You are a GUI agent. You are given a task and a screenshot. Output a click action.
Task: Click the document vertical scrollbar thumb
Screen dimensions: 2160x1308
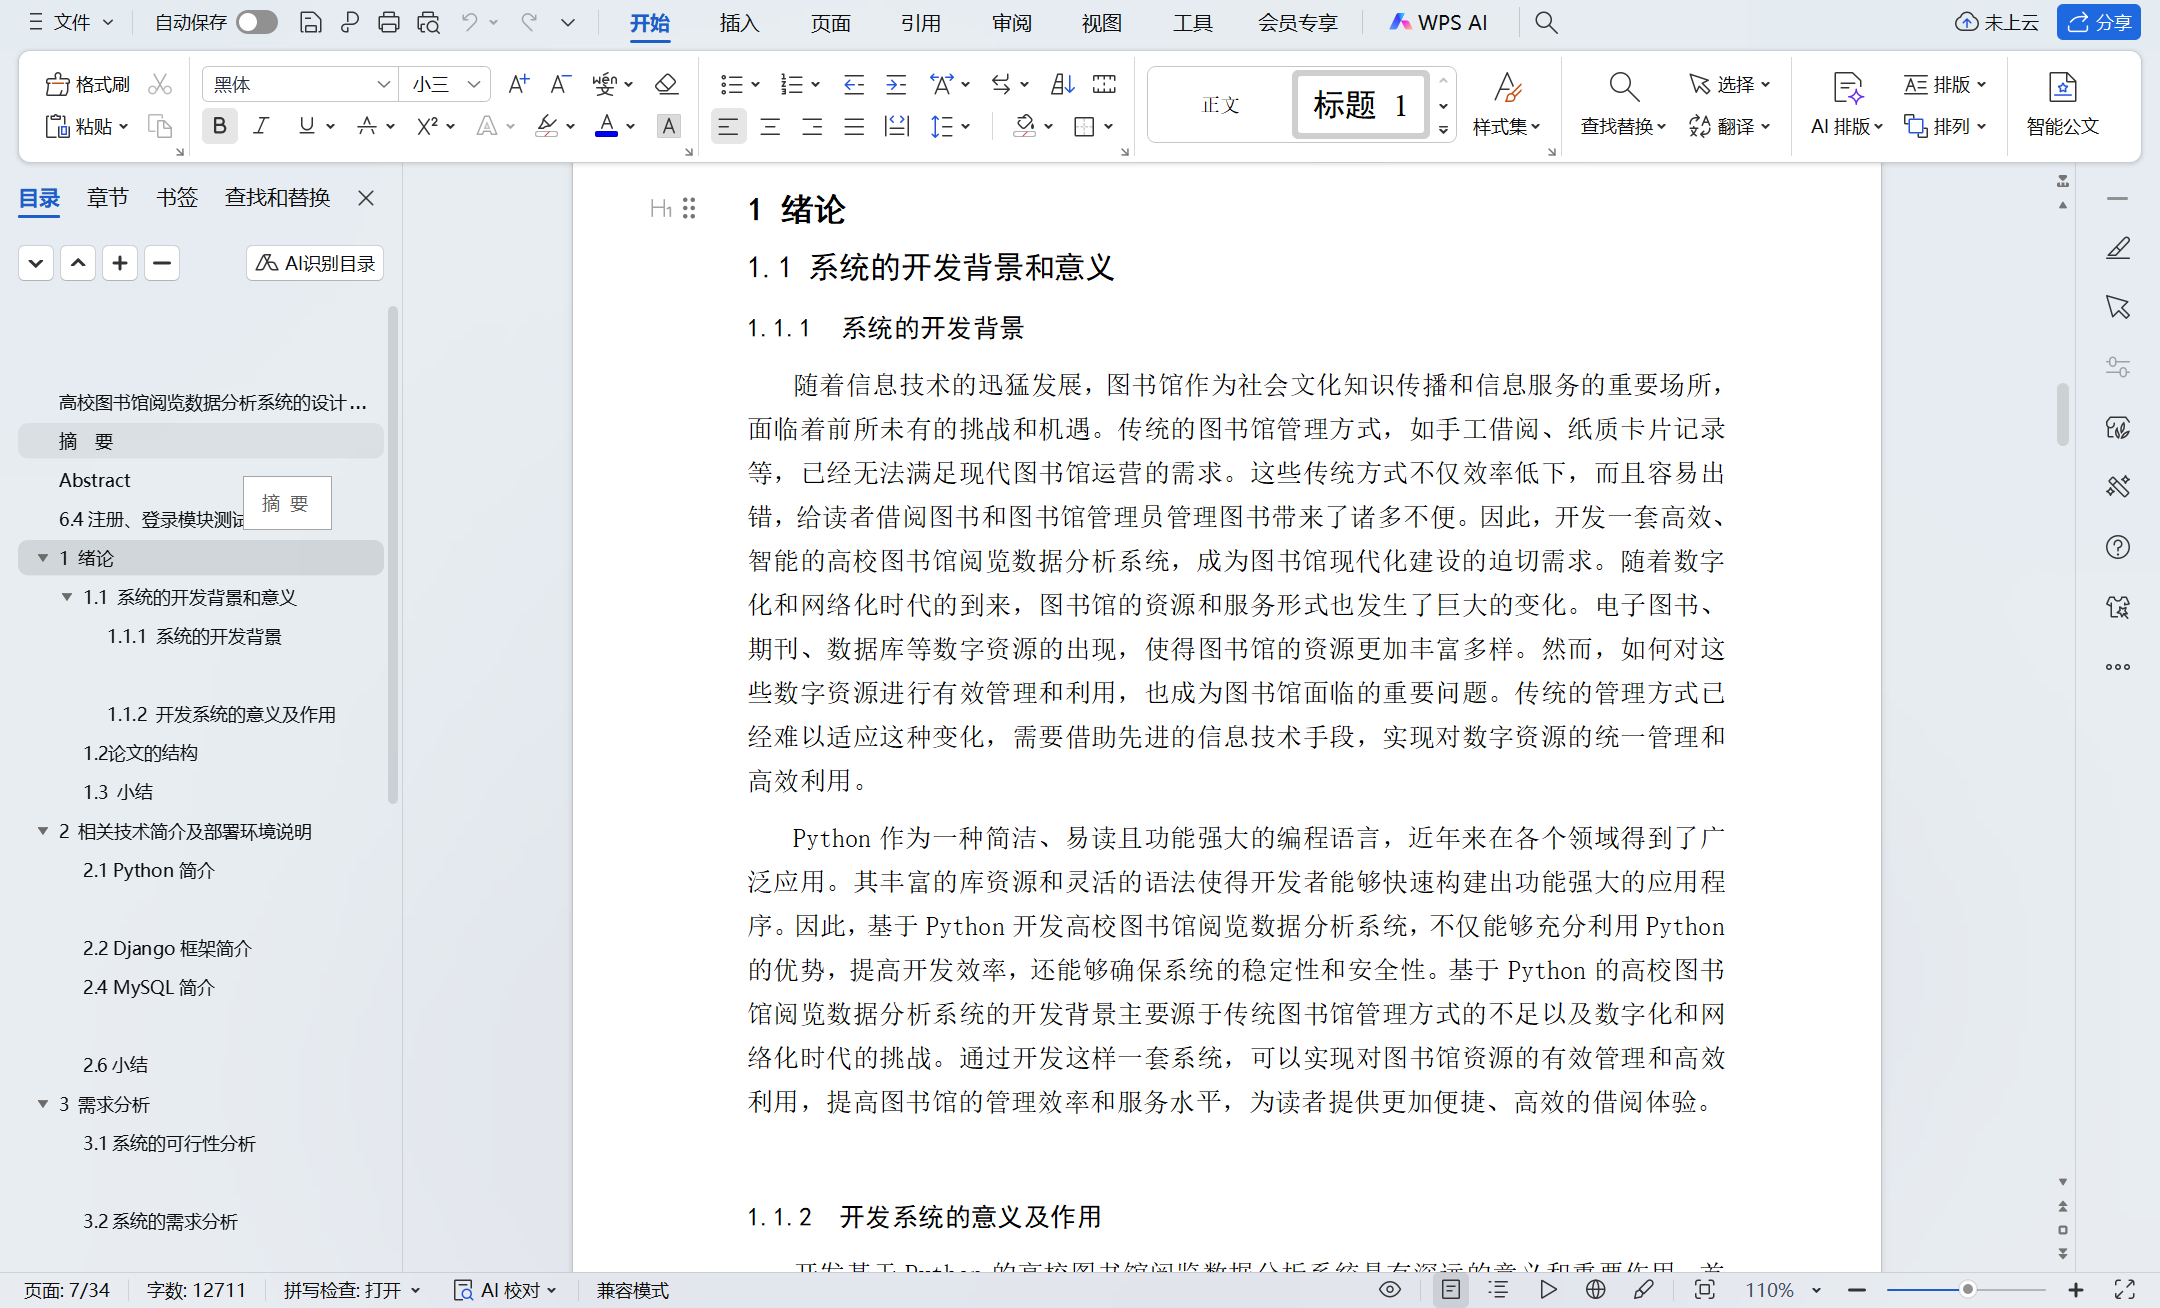tap(2062, 413)
